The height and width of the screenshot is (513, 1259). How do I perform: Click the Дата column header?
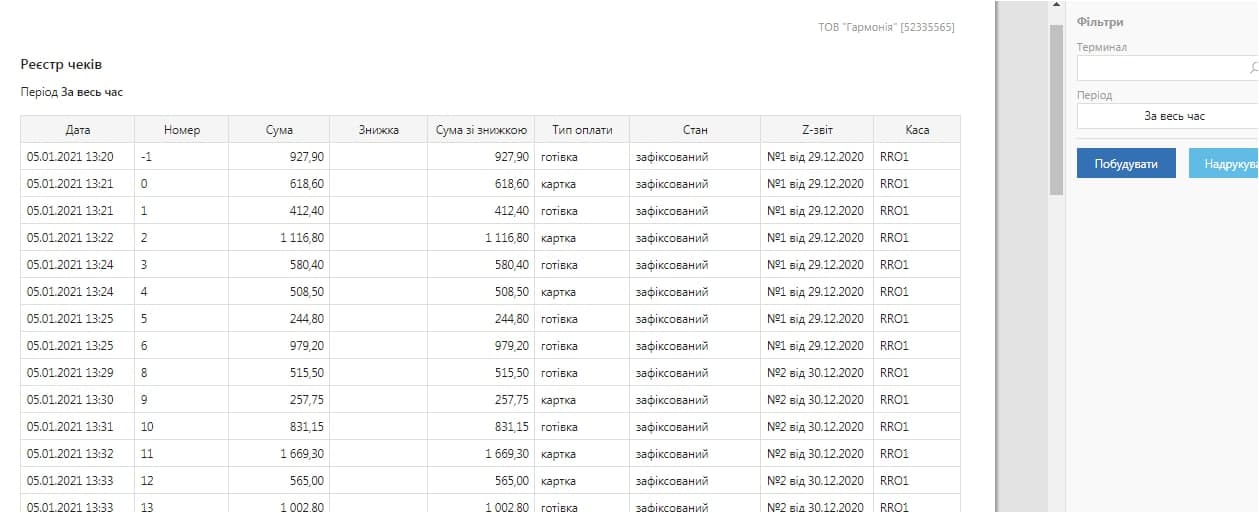78,130
